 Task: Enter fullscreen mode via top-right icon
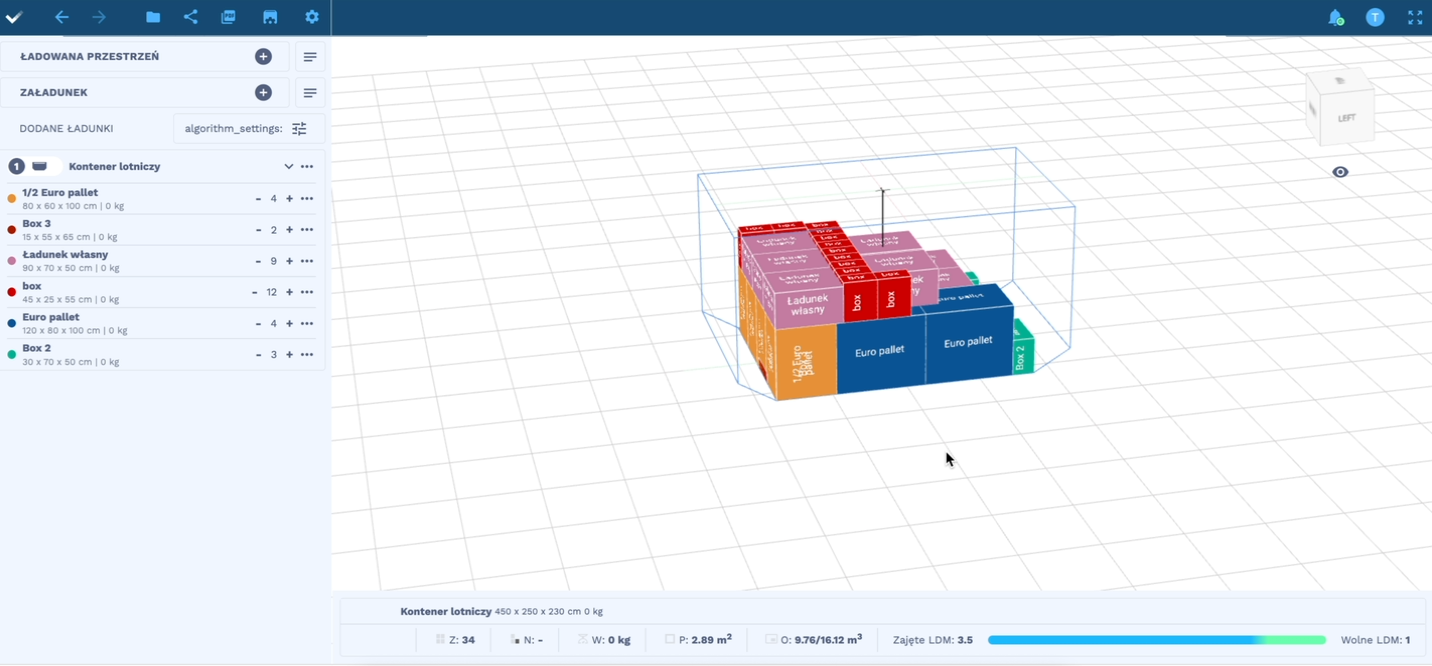click(1415, 17)
